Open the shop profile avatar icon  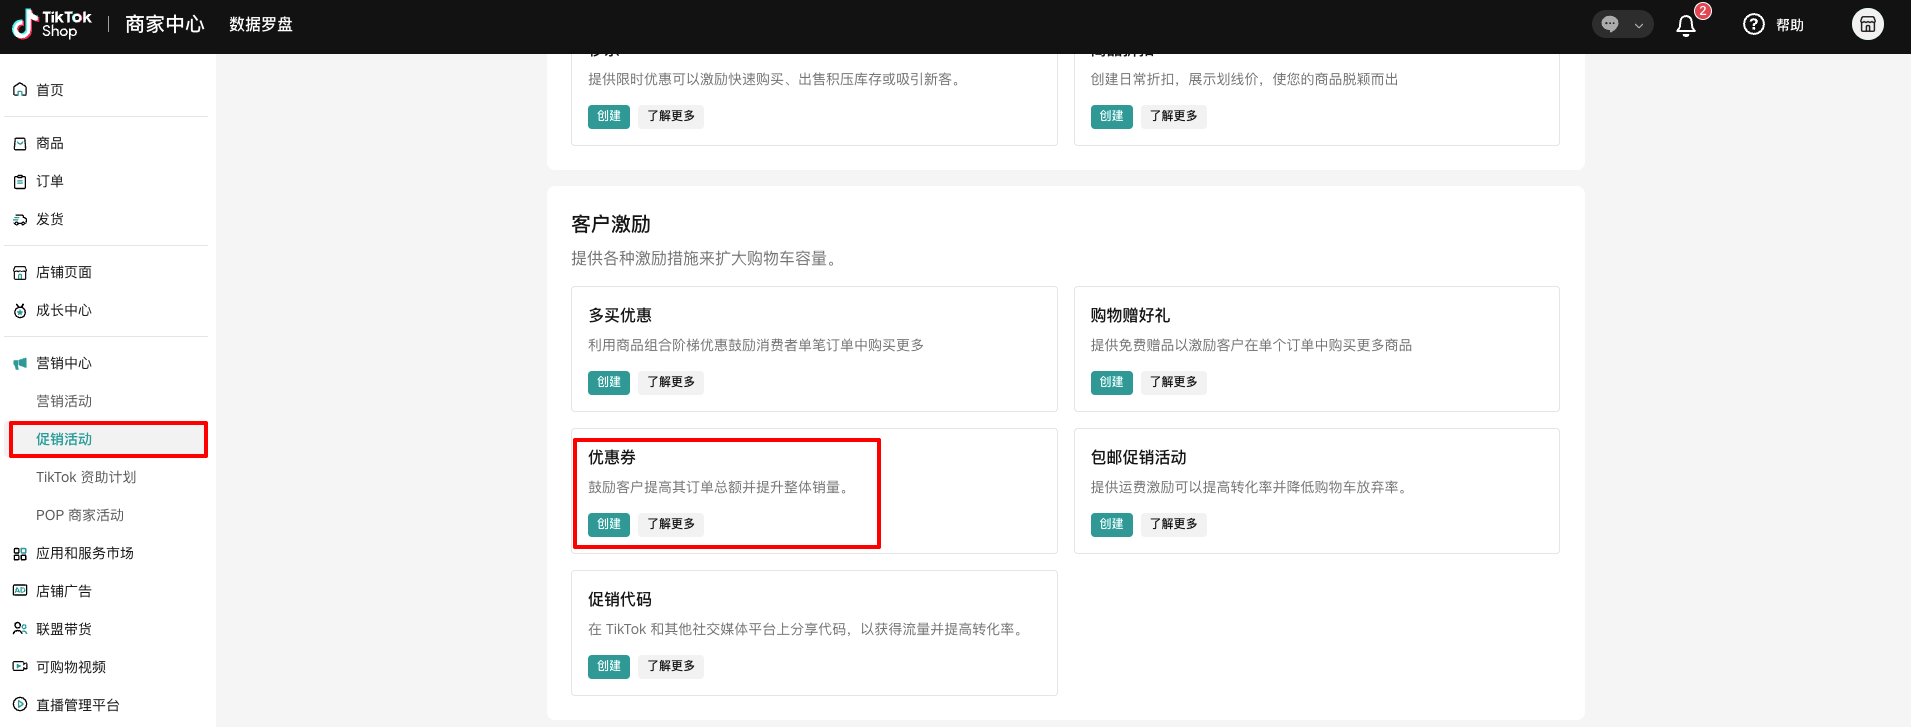pyautogui.click(x=1867, y=25)
